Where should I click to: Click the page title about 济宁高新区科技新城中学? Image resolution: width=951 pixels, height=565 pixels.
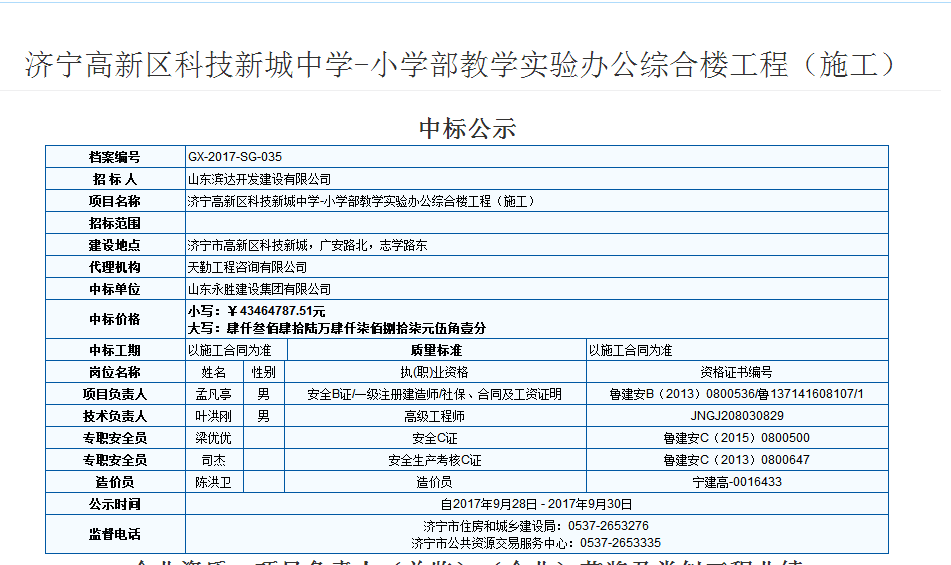460,65
